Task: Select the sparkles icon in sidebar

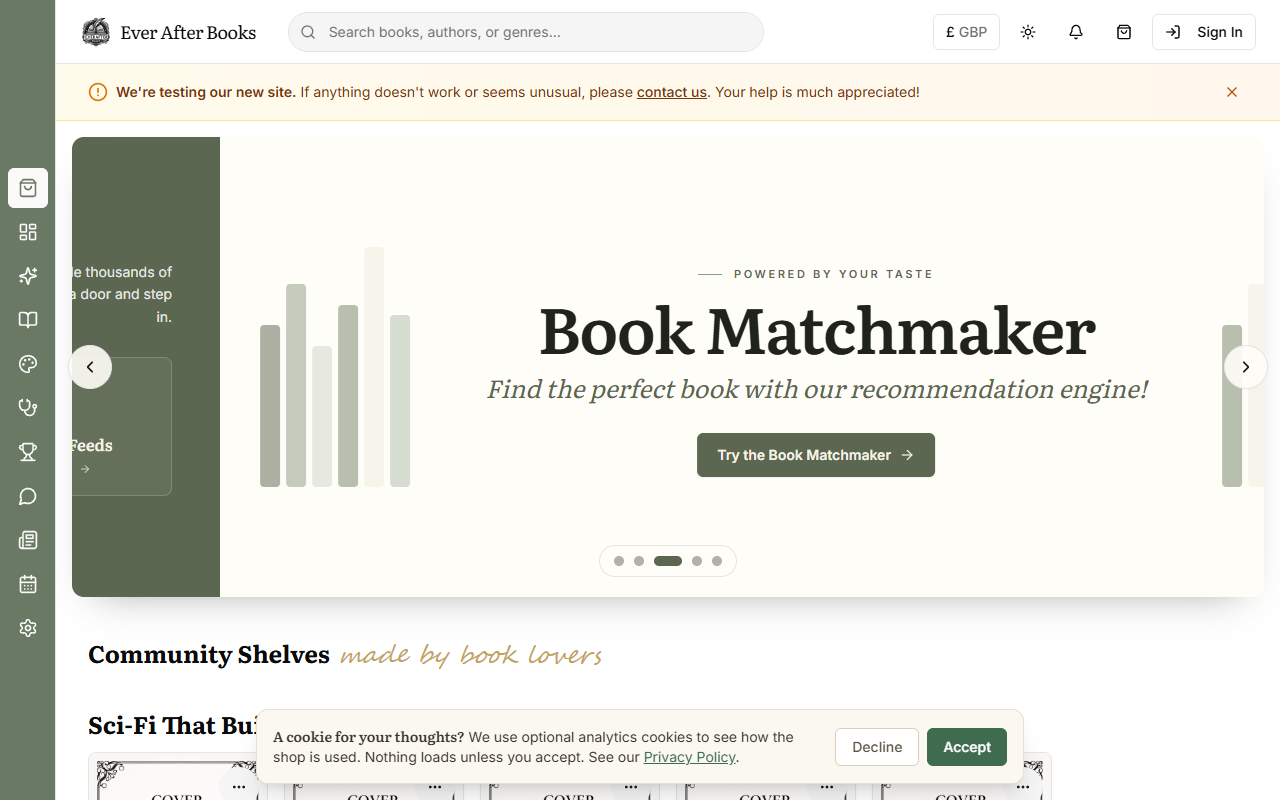Action: pos(28,276)
